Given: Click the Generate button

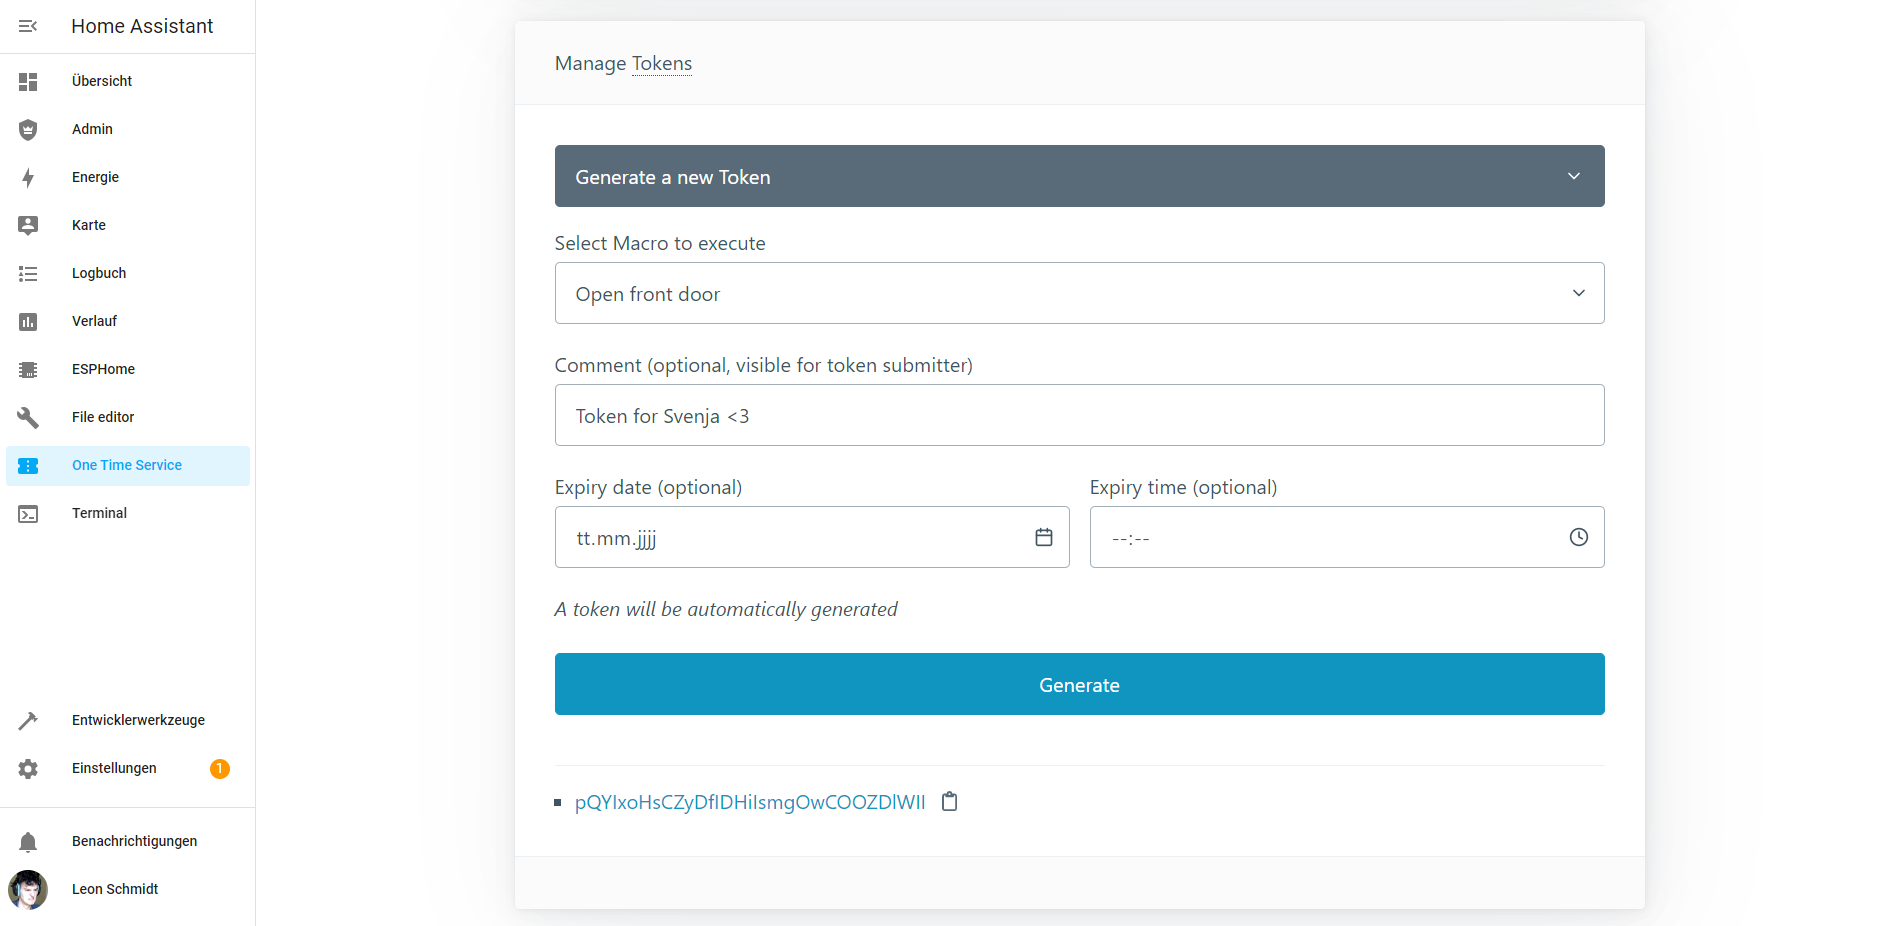Looking at the screenshot, I should point(1080,684).
